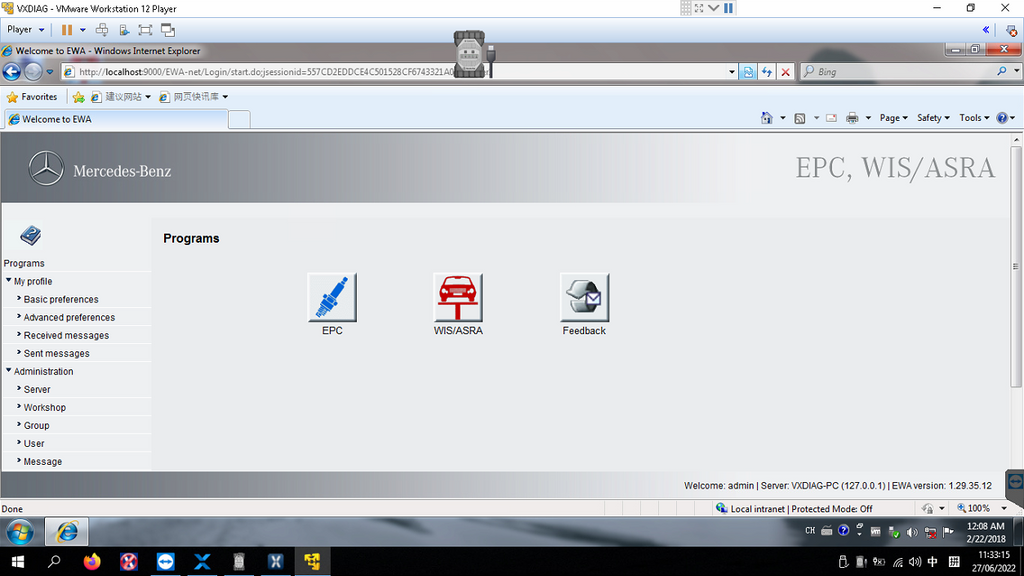1024x576 pixels.
Task: Click the VMware pause button
Action: [67, 30]
